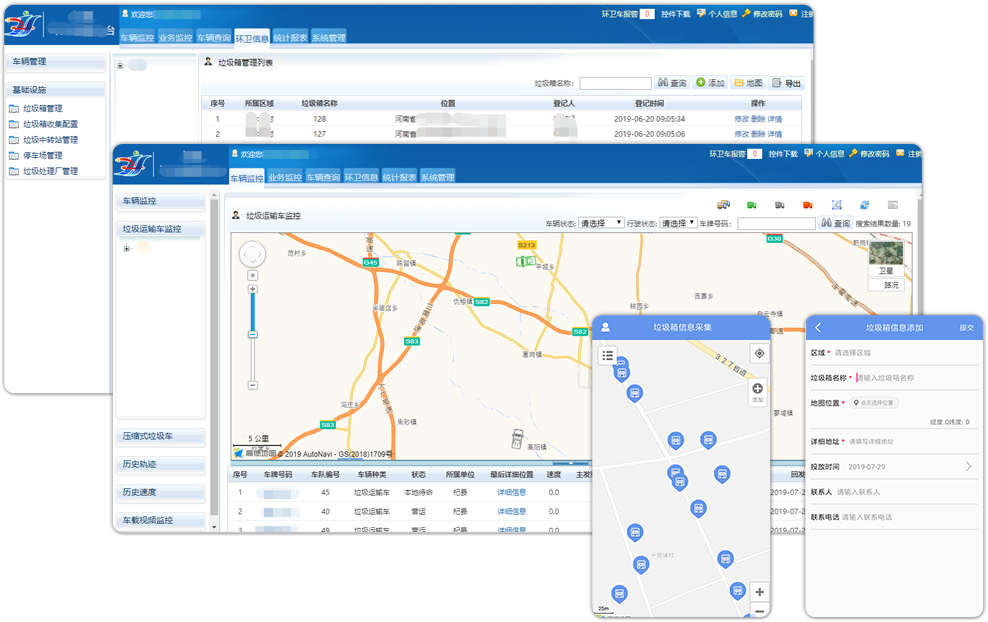Click the list icon in 垃圾箱信息采集 screen
988x622 pixels.
[x=608, y=355]
